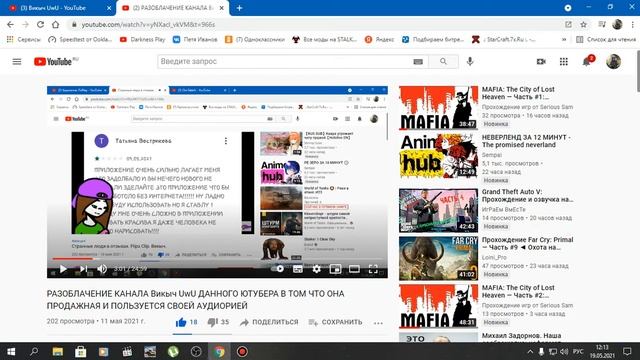This screenshot has height=360, width=640.
Task: Seek on the video progress bar
Action: [217, 259]
